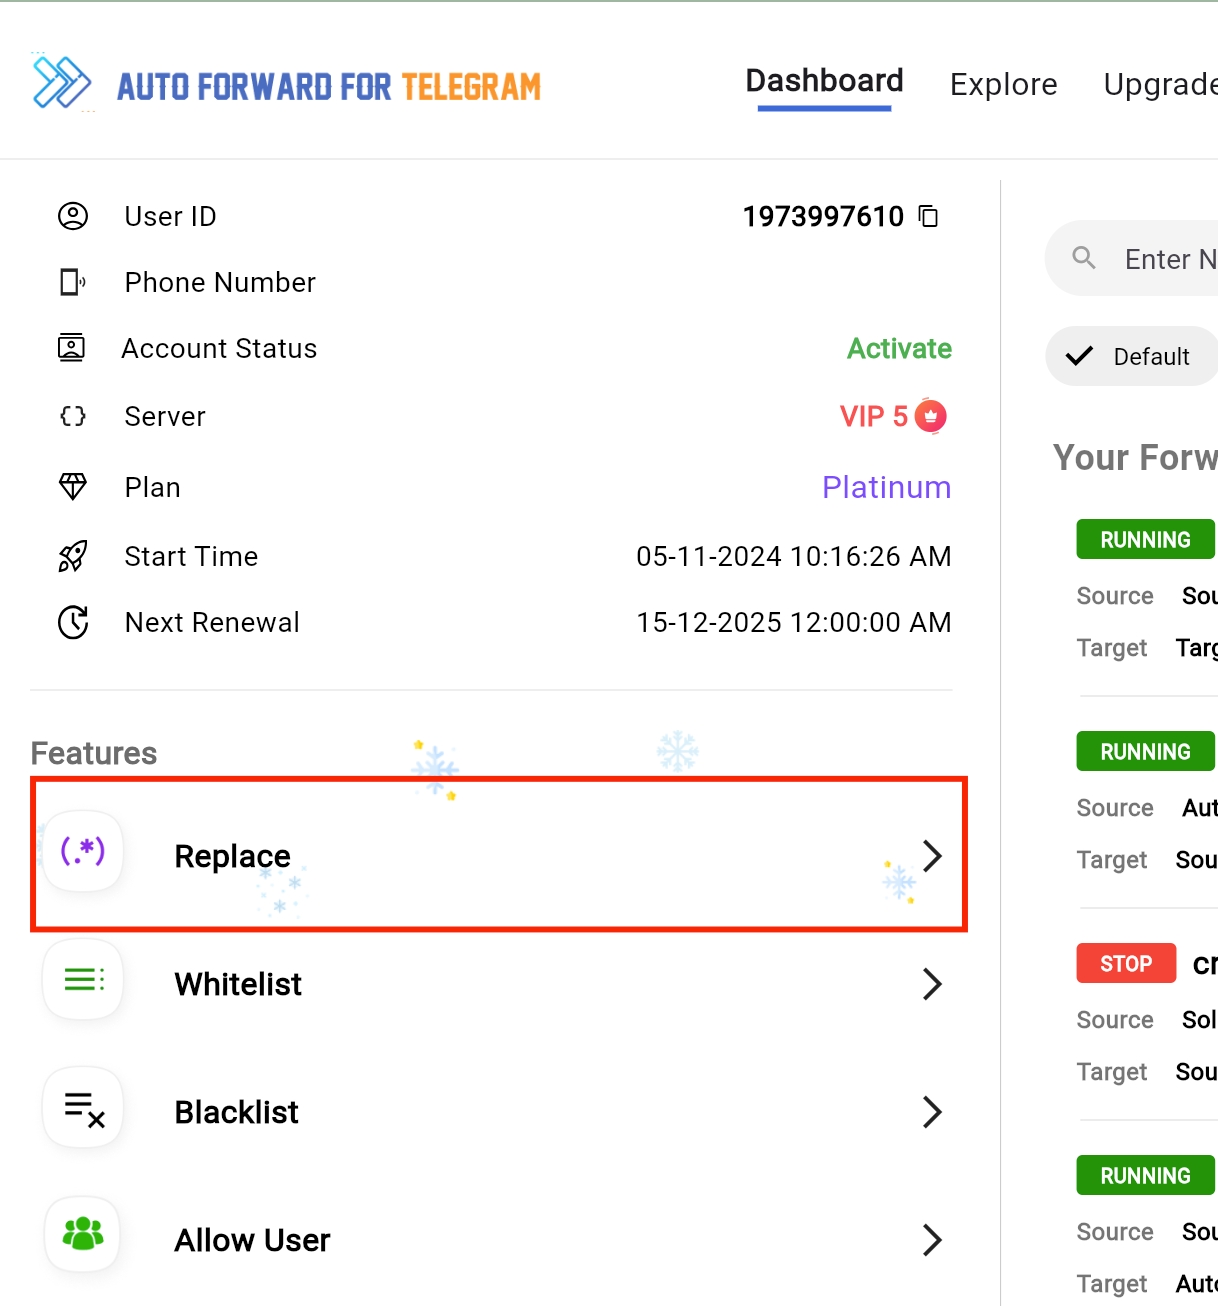Viewport: 1218px width, 1306px height.
Task: Click the Platinum plan link
Action: coord(886,487)
